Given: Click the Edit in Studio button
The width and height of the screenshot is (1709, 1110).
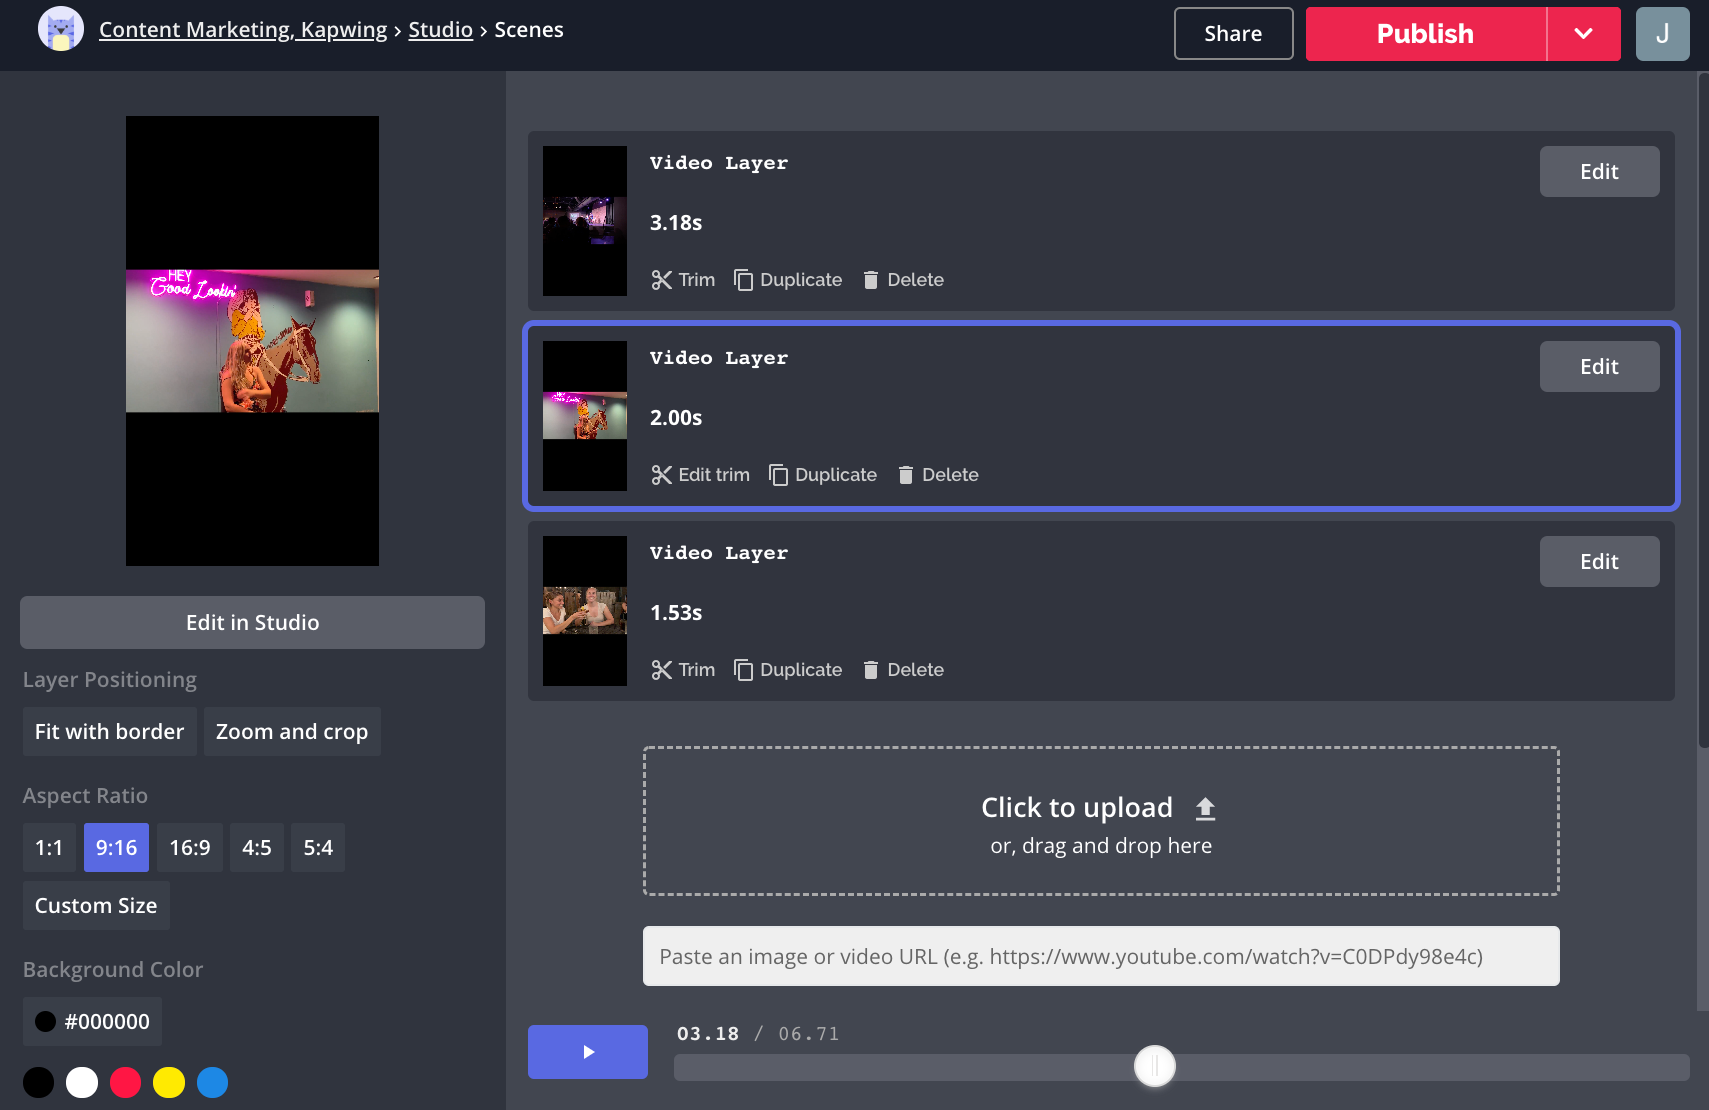Looking at the screenshot, I should tap(252, 623).
